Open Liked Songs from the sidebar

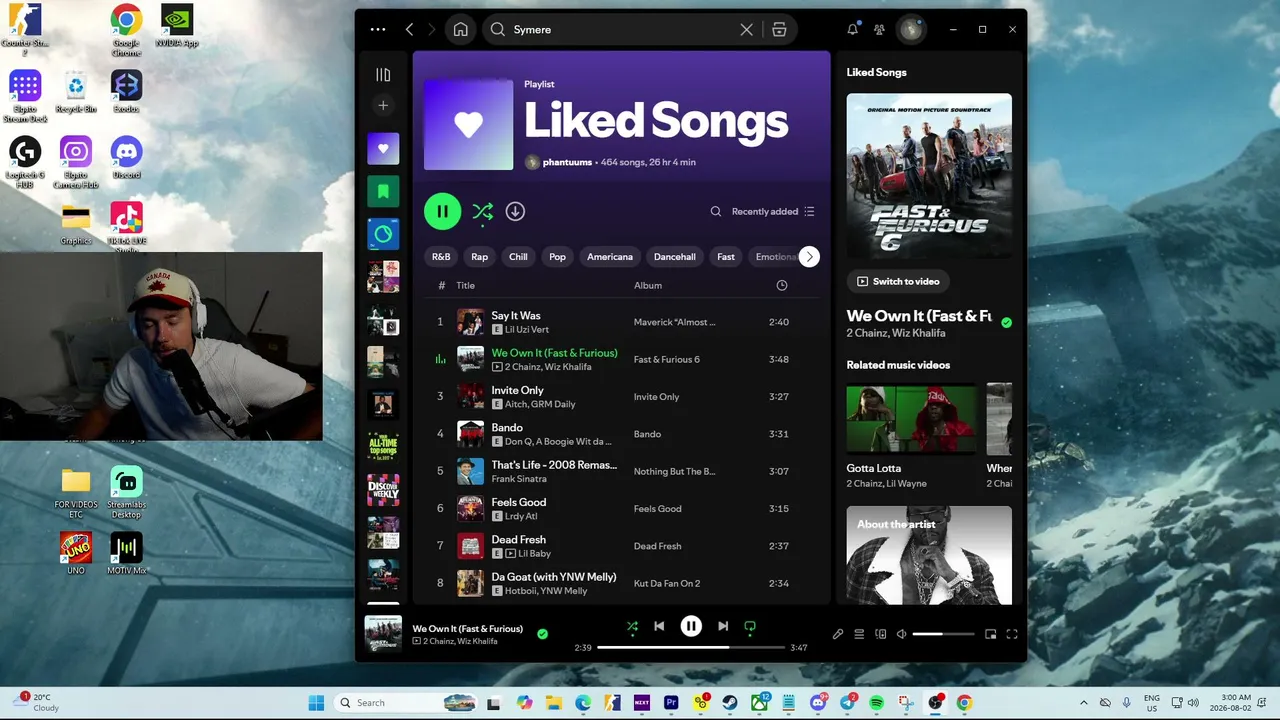tap(383, 149)
